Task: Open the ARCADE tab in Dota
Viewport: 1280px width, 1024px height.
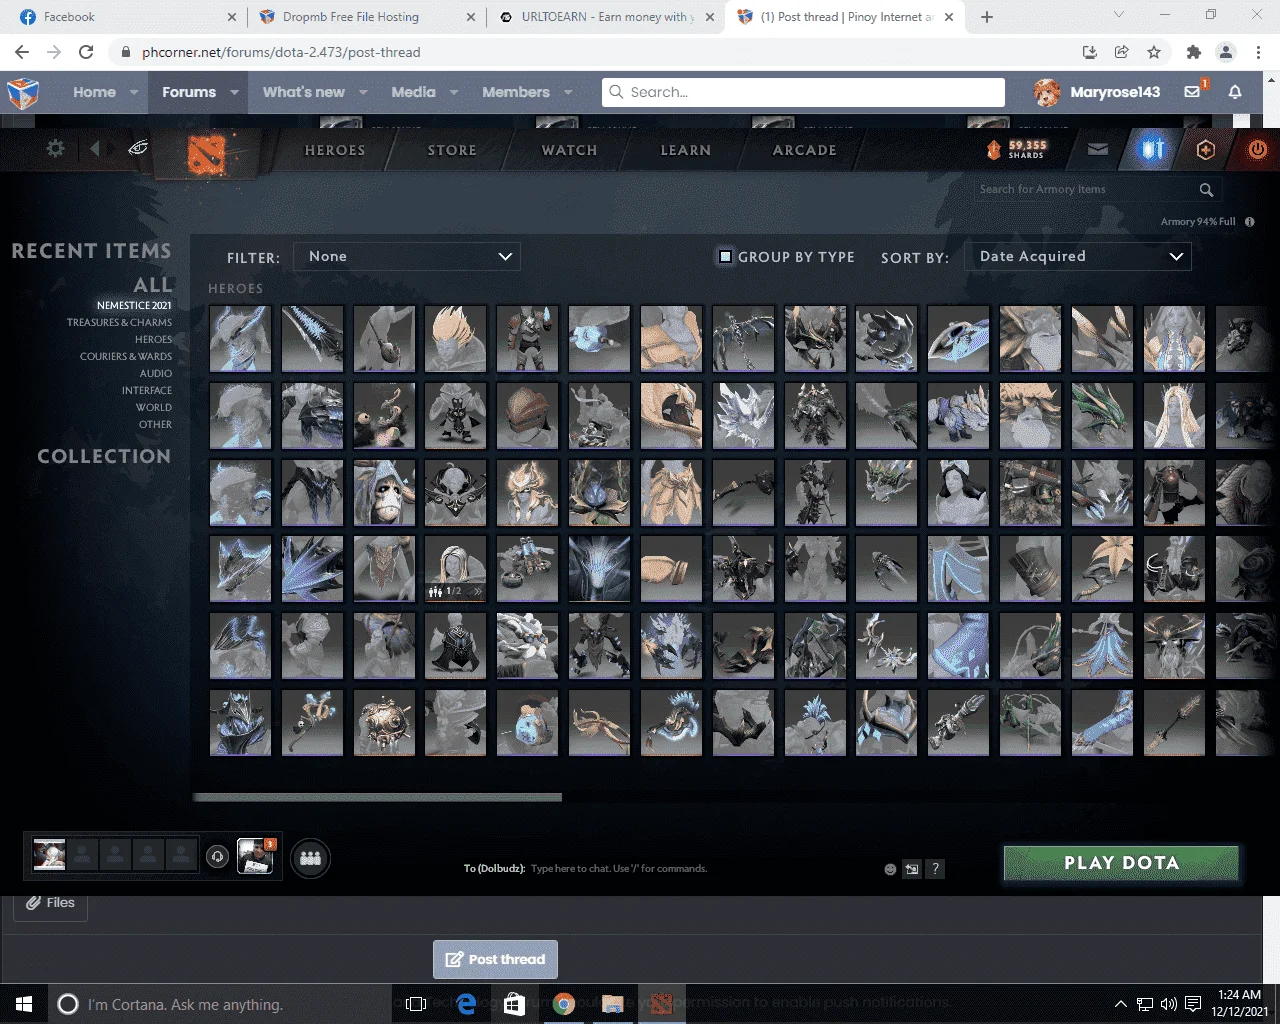Action: tap(804, 150)
